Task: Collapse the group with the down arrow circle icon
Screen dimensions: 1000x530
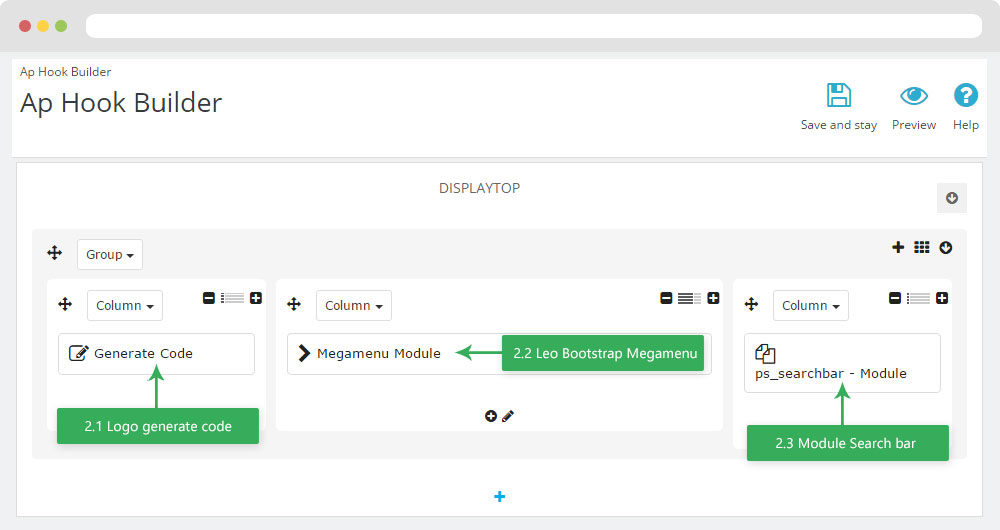Action: 946,247
